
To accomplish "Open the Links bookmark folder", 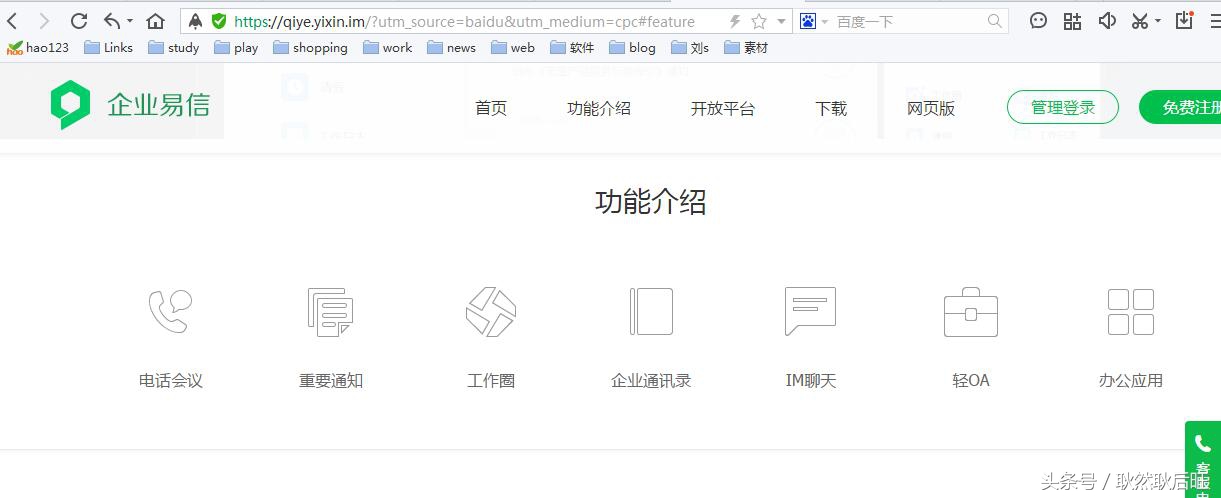I will coord(108,47).
